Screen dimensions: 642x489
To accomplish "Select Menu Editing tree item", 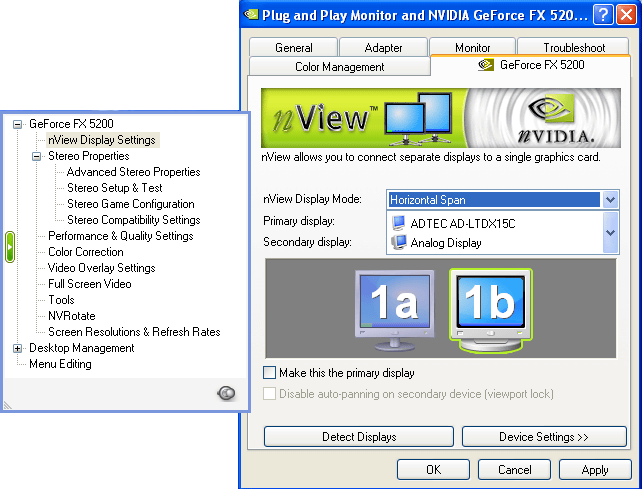I will click(x=60, y=364).
